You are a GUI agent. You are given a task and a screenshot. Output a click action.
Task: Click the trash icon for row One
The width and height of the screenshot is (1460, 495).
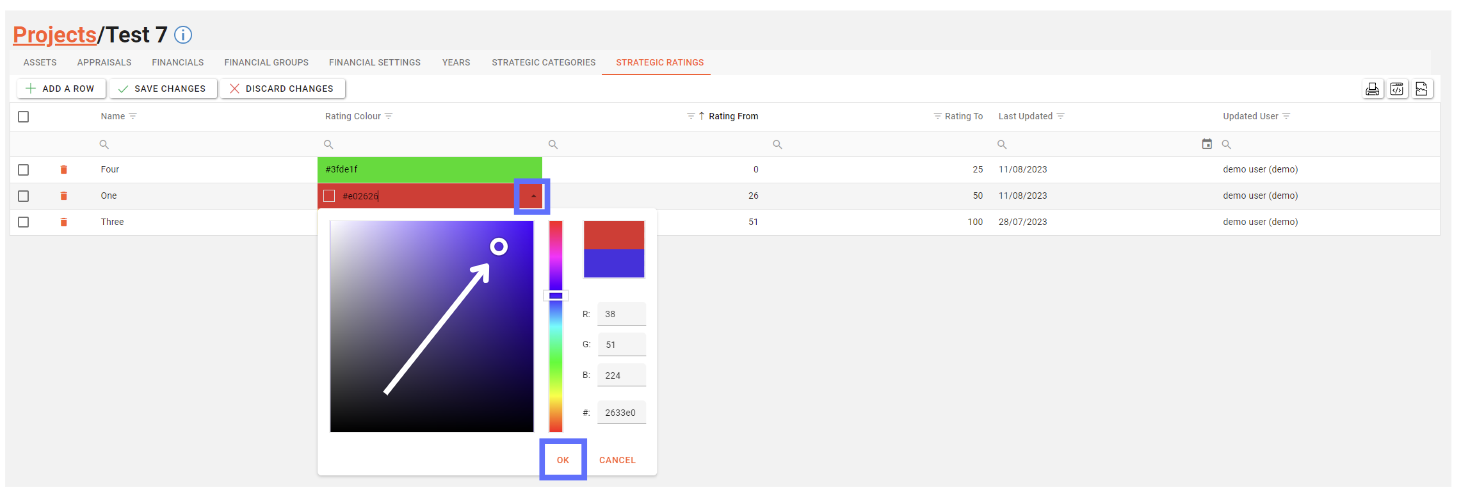(64, 196)
